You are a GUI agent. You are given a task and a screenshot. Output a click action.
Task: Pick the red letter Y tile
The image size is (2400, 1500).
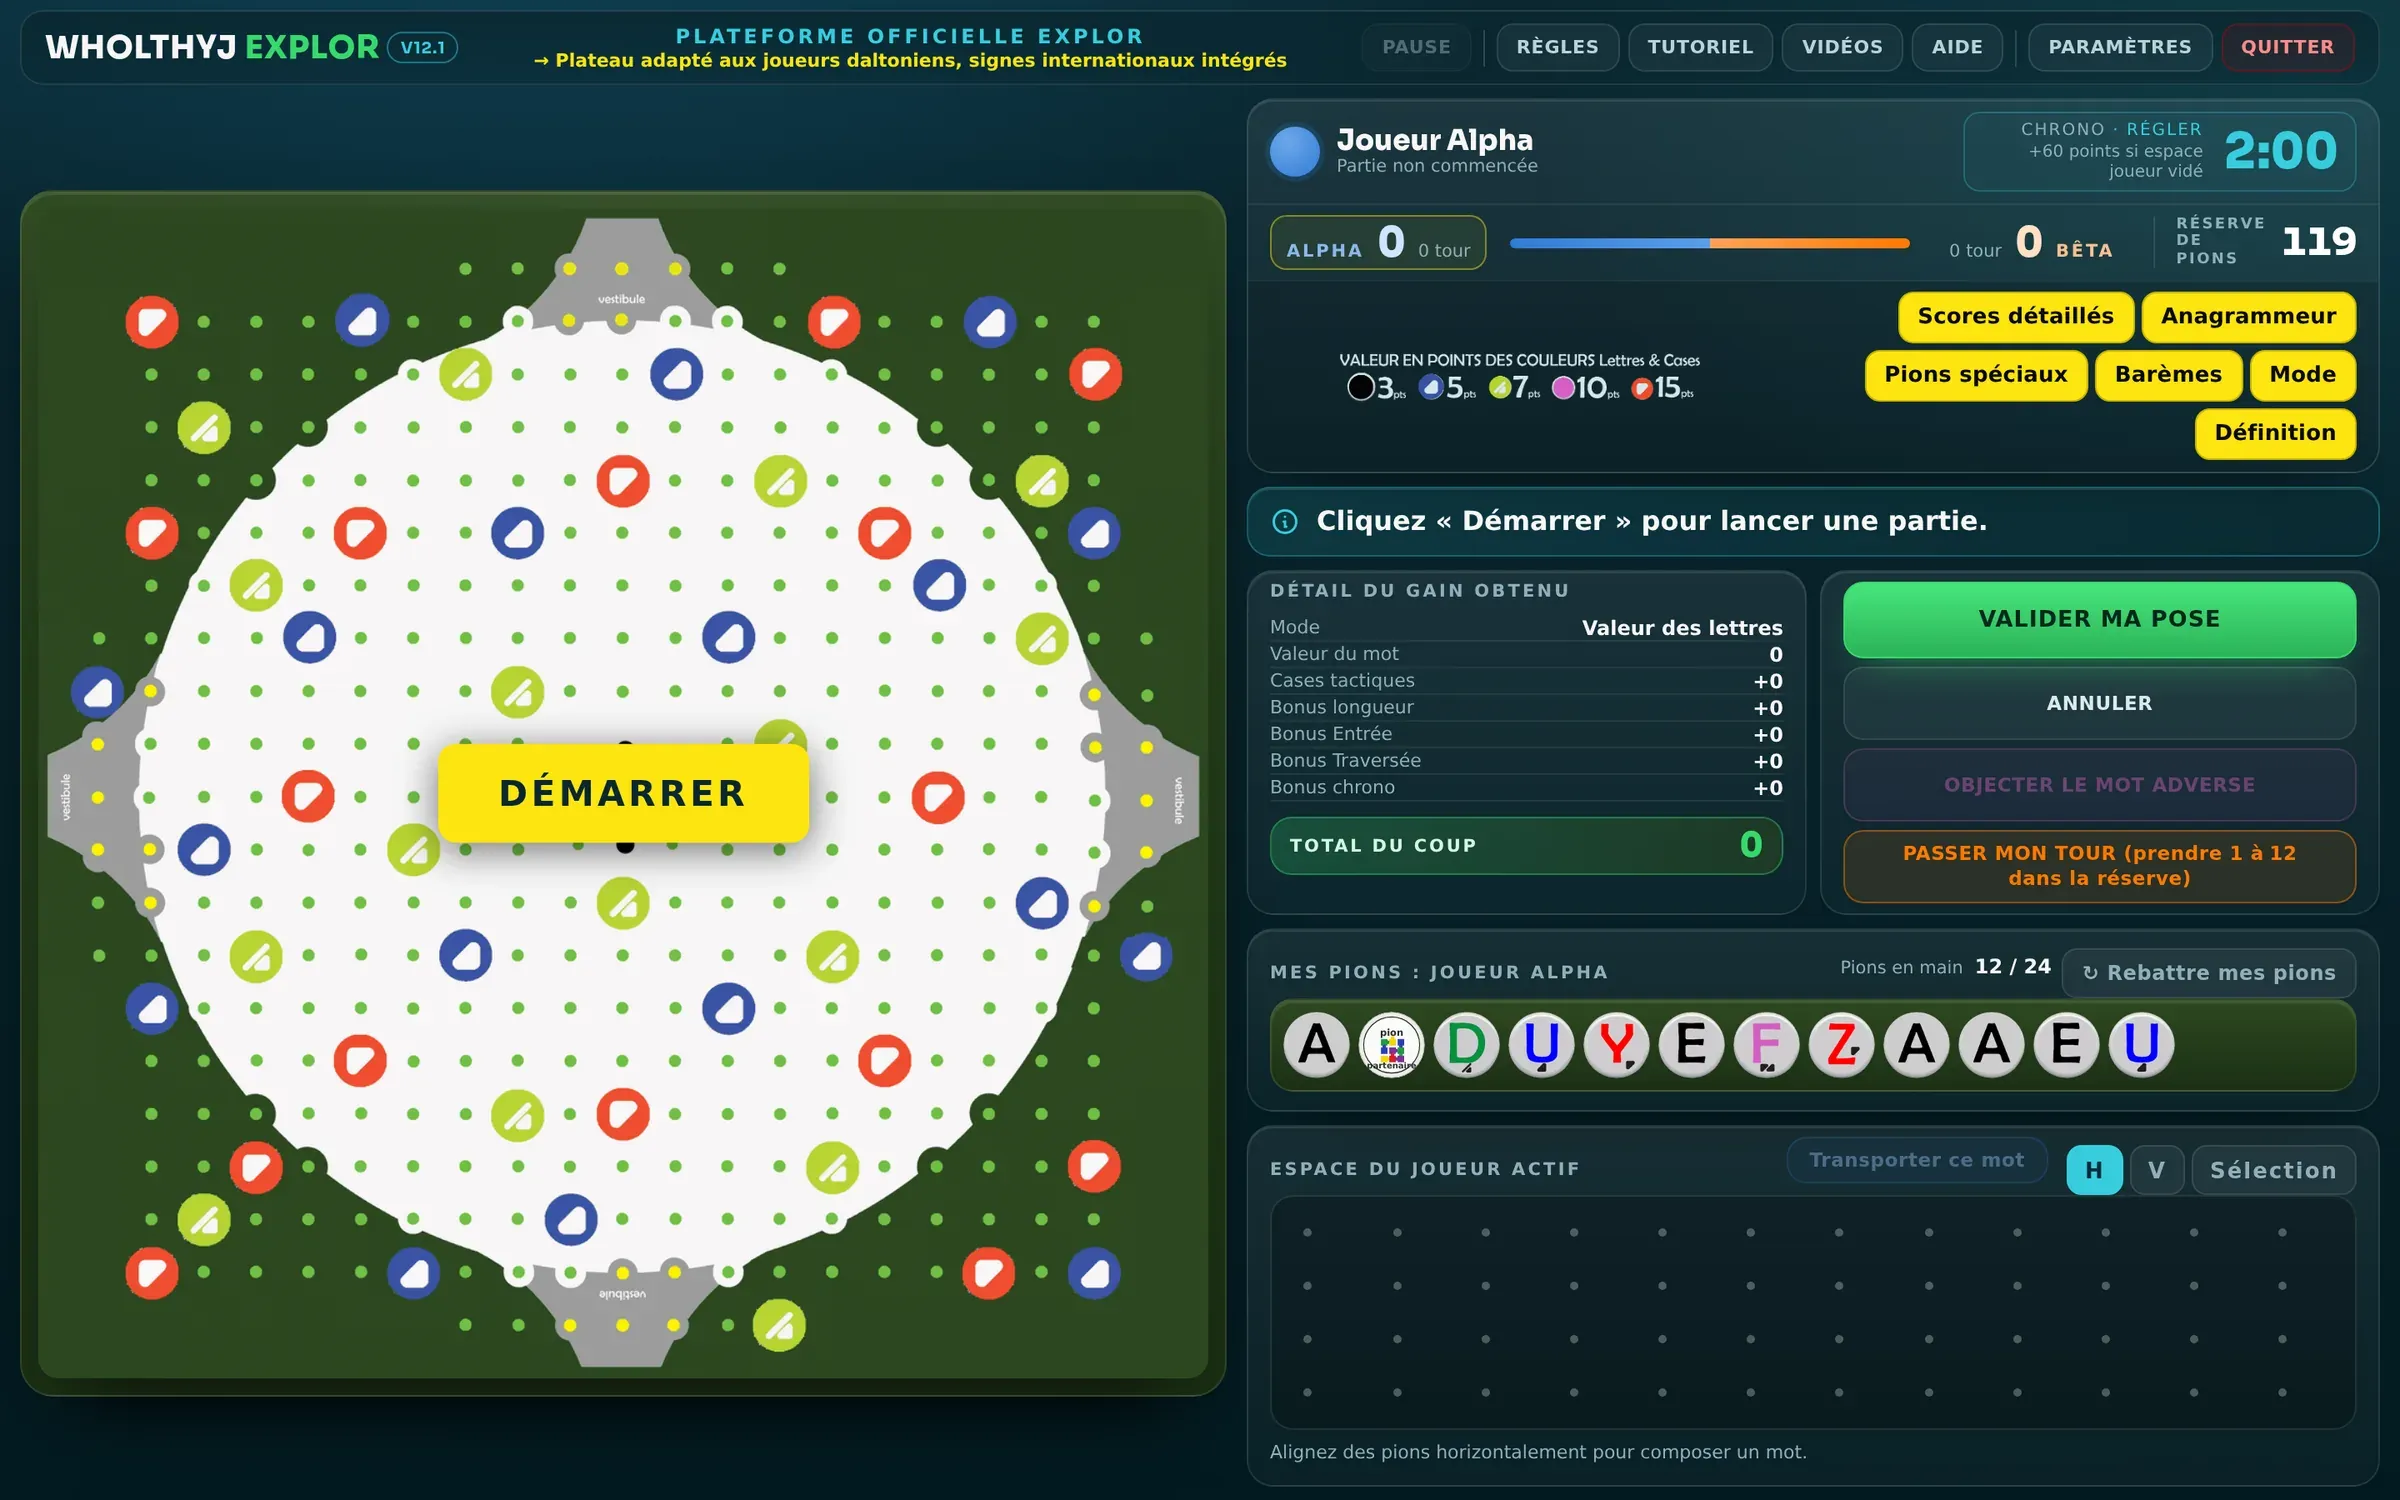pos(1616,1045)
